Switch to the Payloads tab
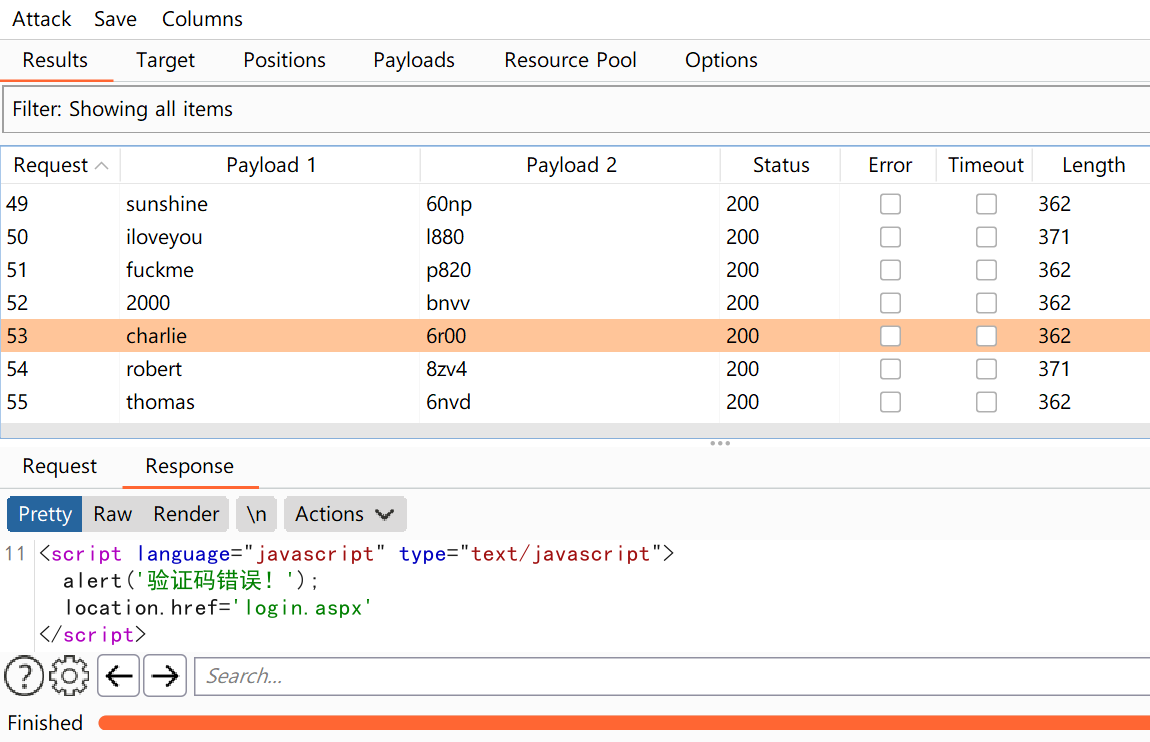The height and width of the screenshot is (742, 1150). [x=414, y=60]
